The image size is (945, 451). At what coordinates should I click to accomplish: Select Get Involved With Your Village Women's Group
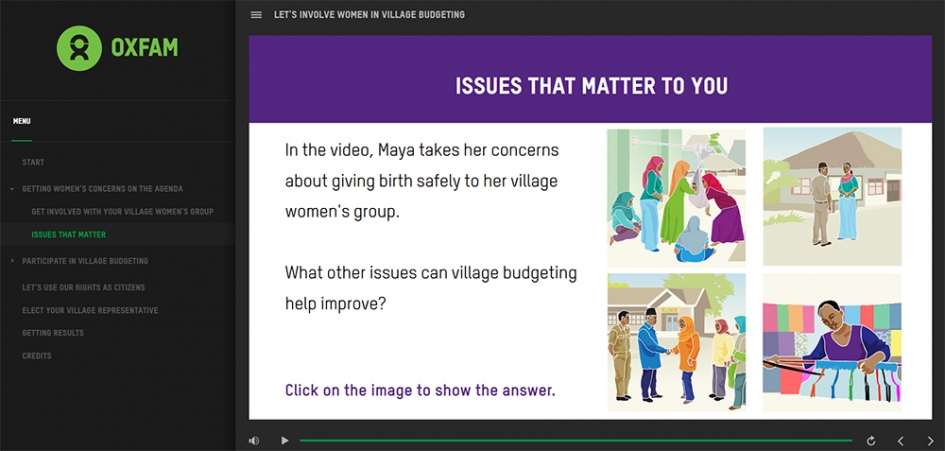(122, 212)
